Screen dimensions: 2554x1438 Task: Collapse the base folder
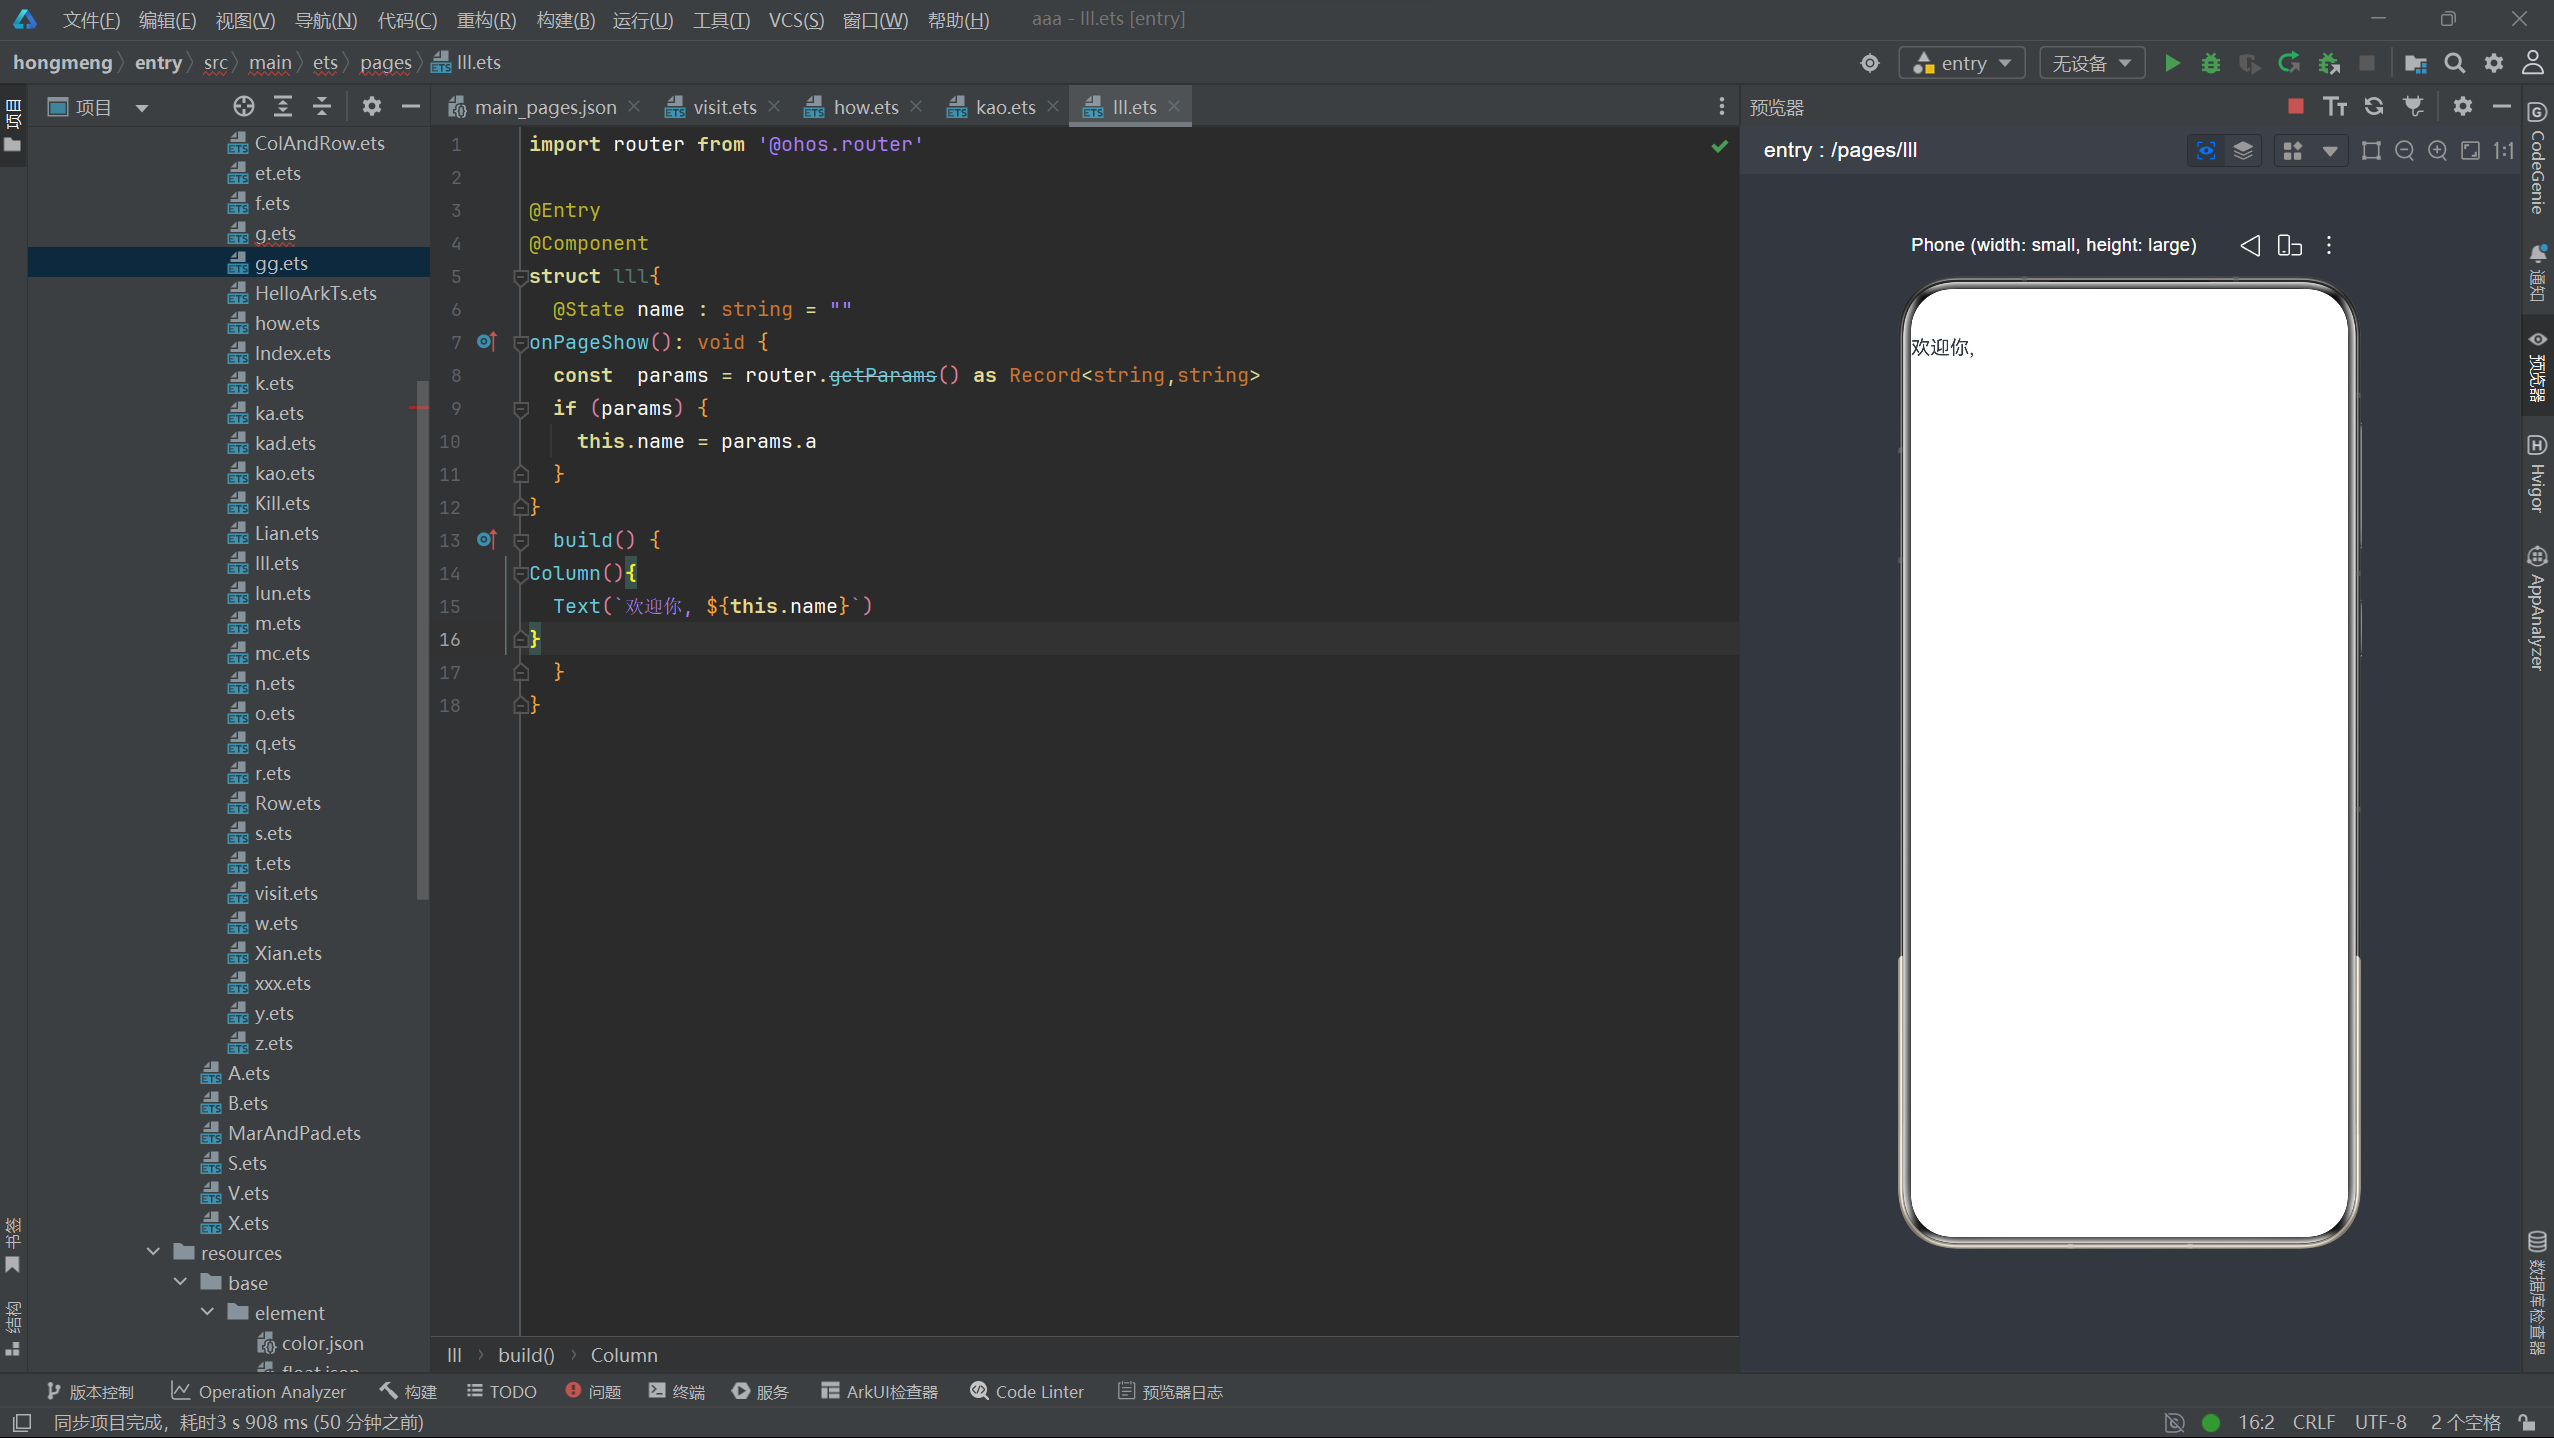180,1282
